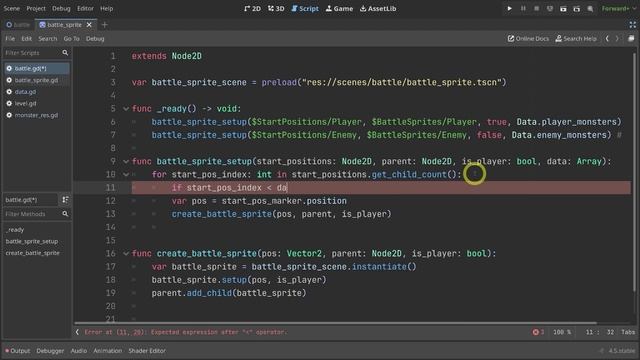Open the script editor Search menu
Viewport: 640px width, 360px height.
pyautogui.click(x=48, y=39)
